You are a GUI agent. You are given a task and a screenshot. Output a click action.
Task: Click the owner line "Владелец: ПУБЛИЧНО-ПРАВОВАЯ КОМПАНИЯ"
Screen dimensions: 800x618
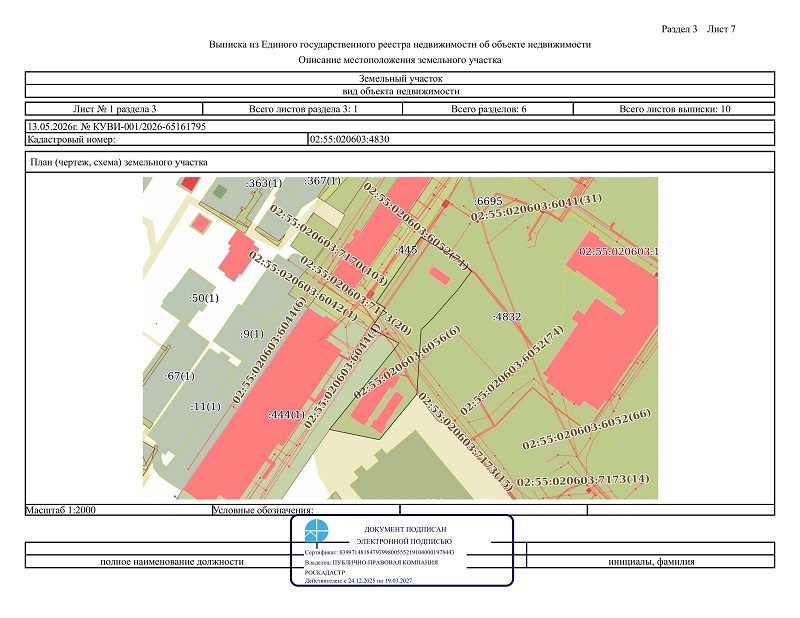click(x=371, y=563)
